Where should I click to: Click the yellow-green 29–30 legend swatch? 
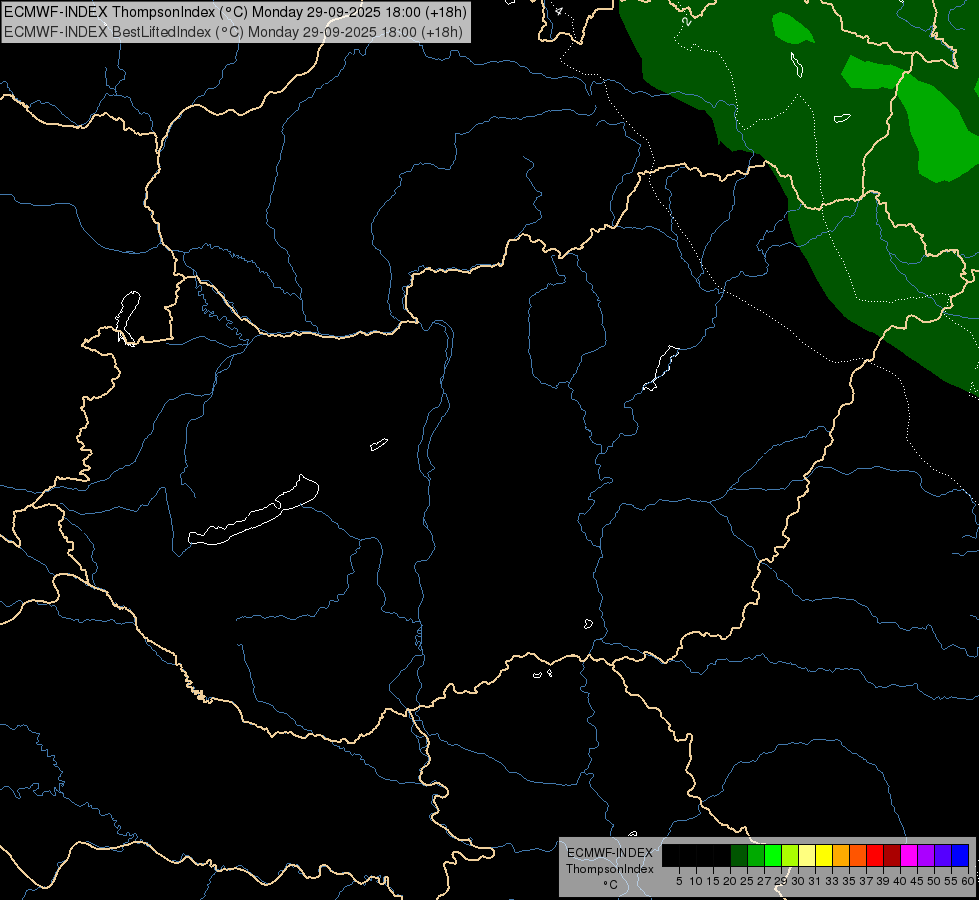click(x=790, y=855)
